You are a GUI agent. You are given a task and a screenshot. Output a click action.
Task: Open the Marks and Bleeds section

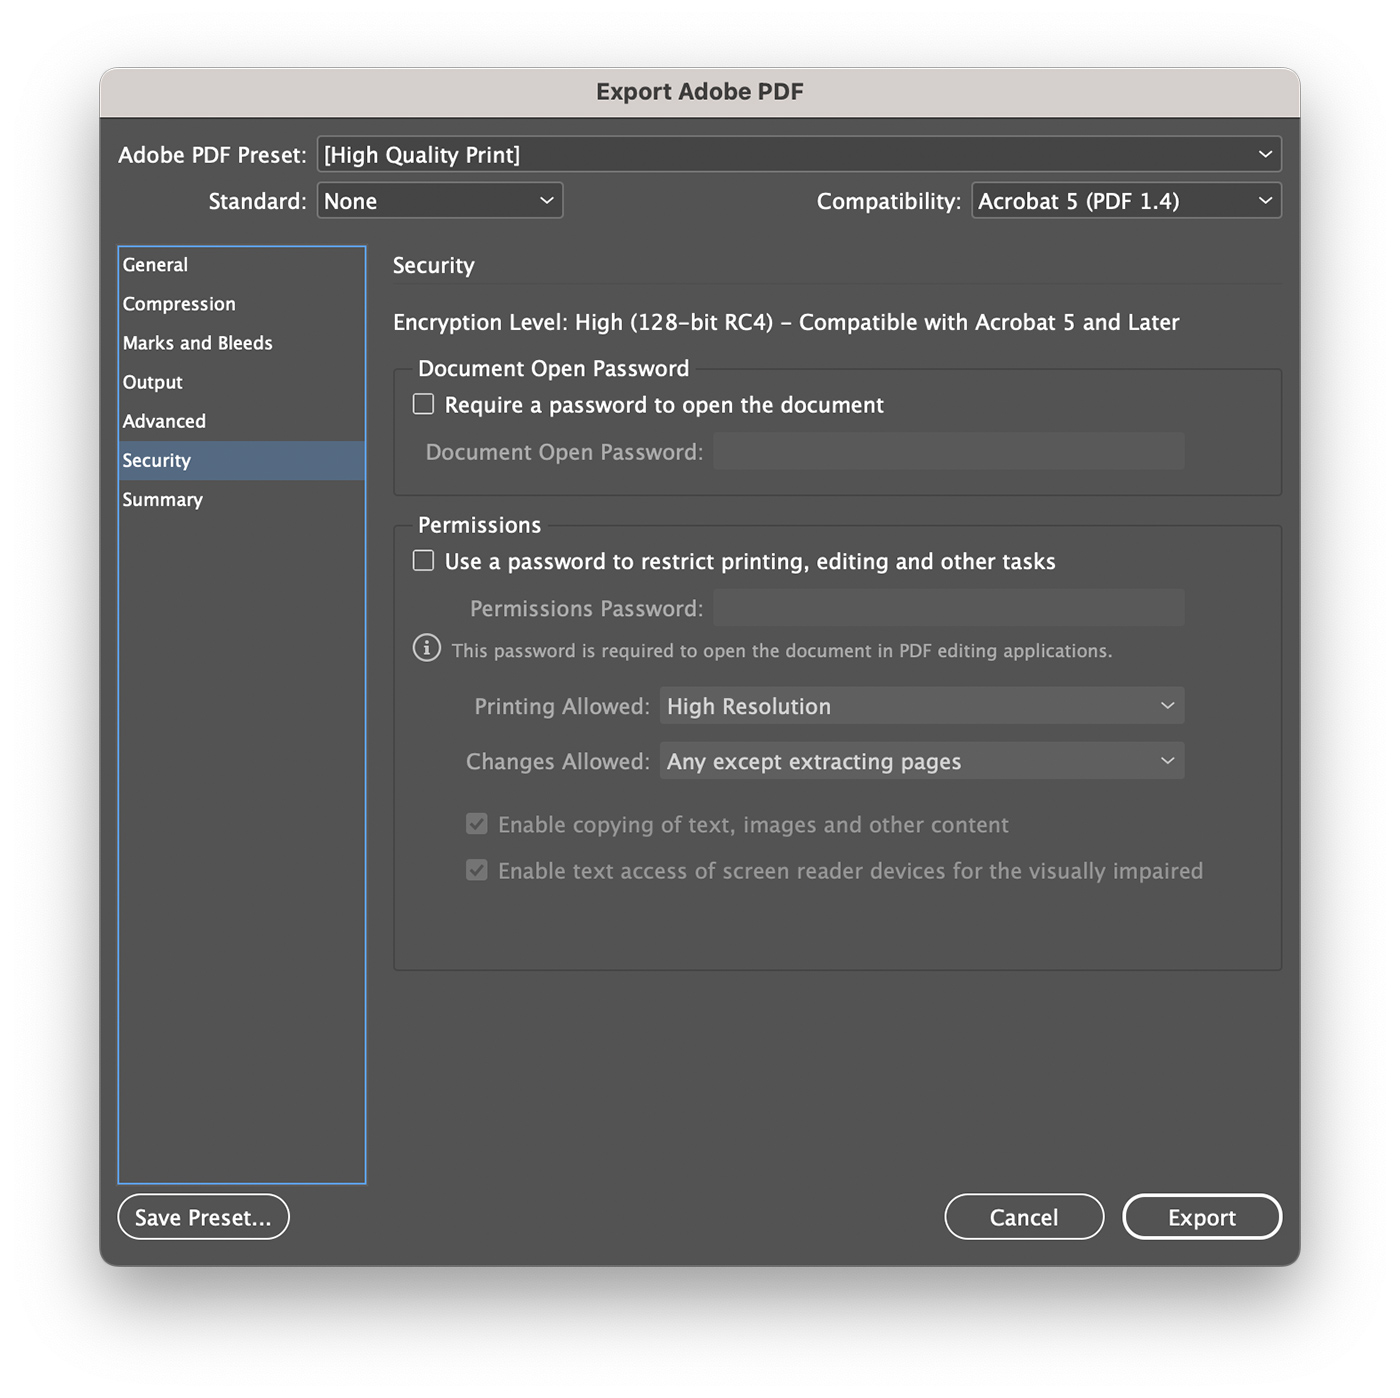pyautogui.click(x=242, y=343)
